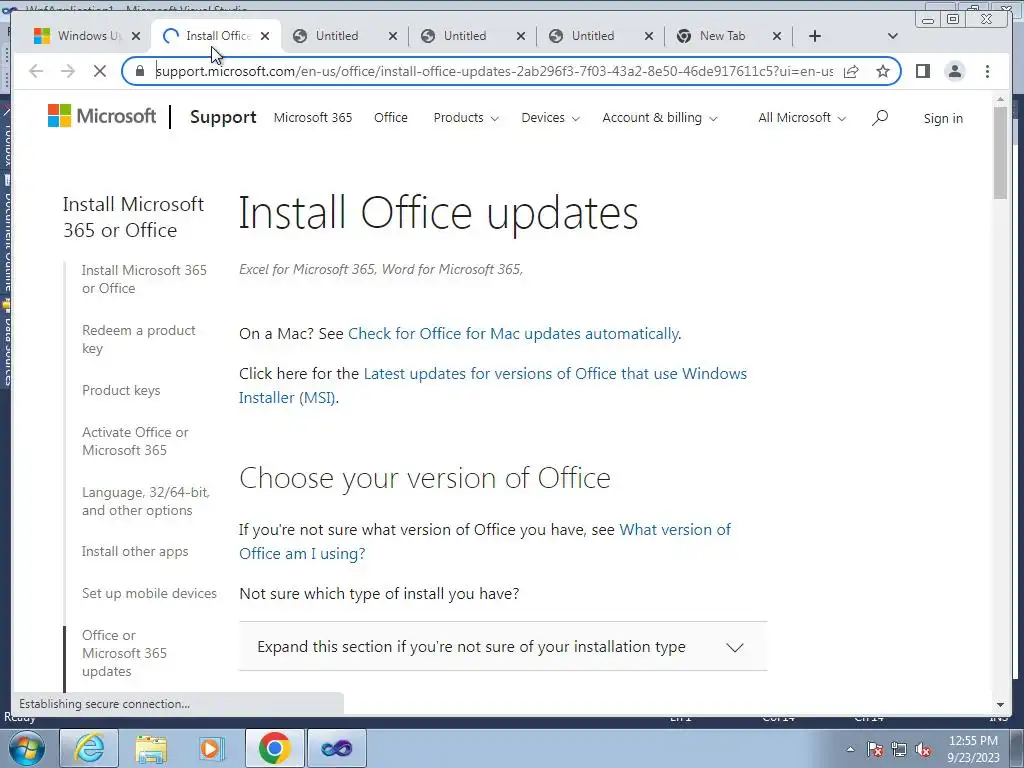The image size is (1024, 768).
Task: Click the page vertical scrollbar thumb
Action: tap(1000, 153)
